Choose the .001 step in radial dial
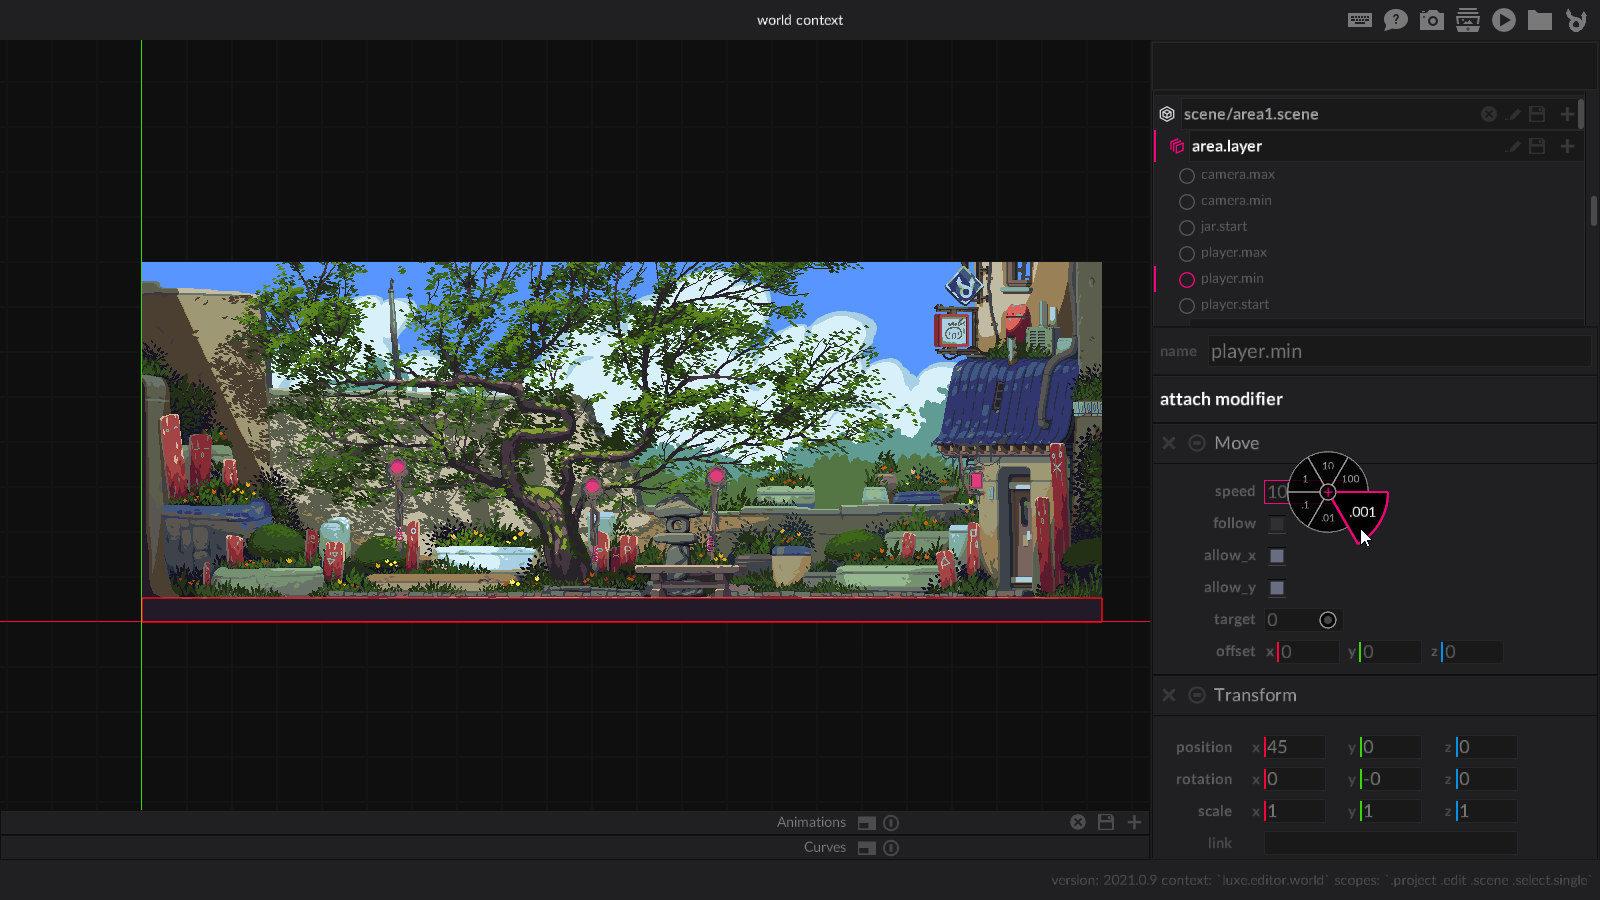Screen dimensions: 1600x900 pos(1363,512)
